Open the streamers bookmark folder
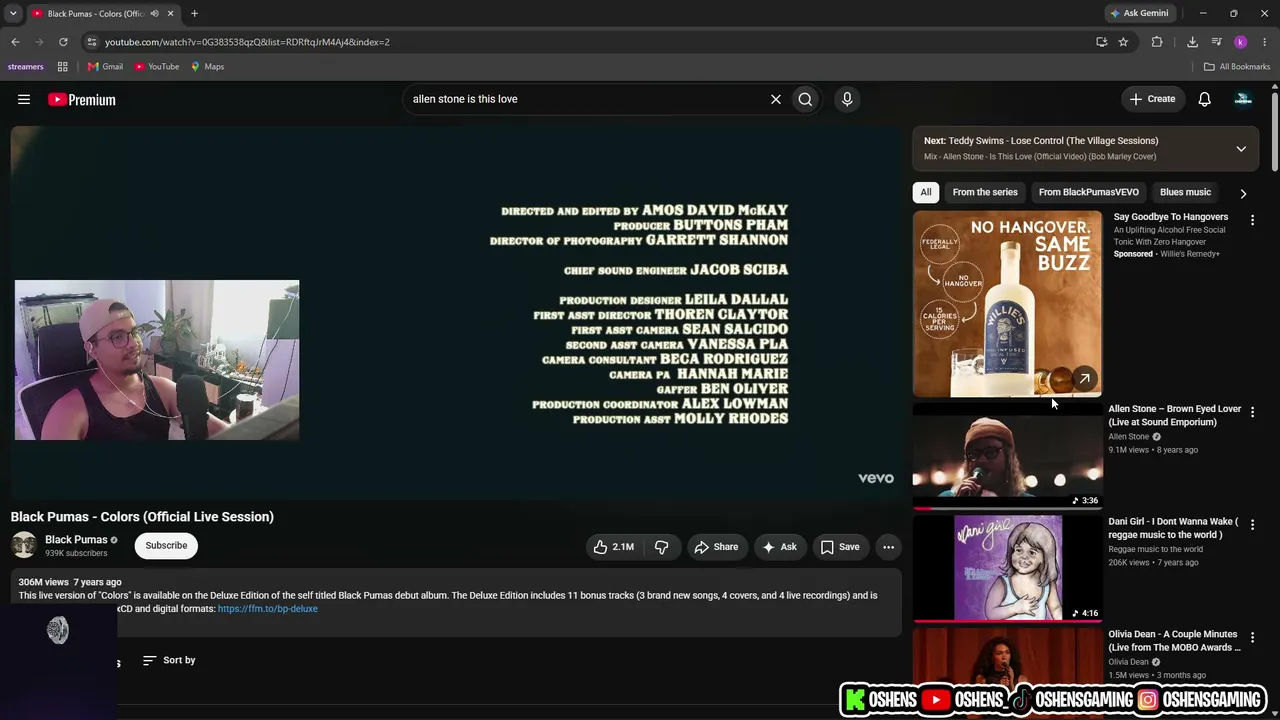1280x720 pixels. click(x=26, y=67)
